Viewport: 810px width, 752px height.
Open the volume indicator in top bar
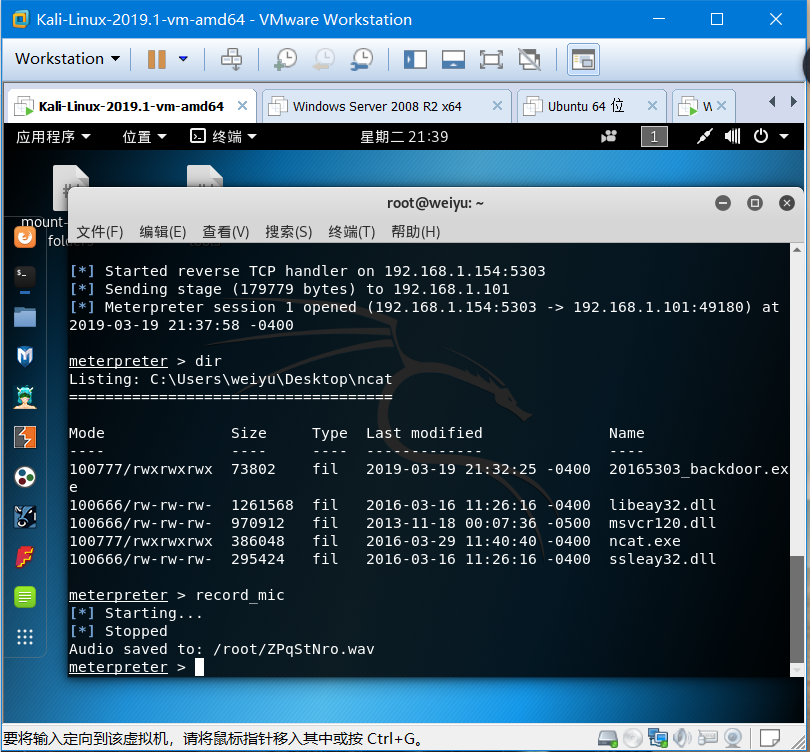733,137
